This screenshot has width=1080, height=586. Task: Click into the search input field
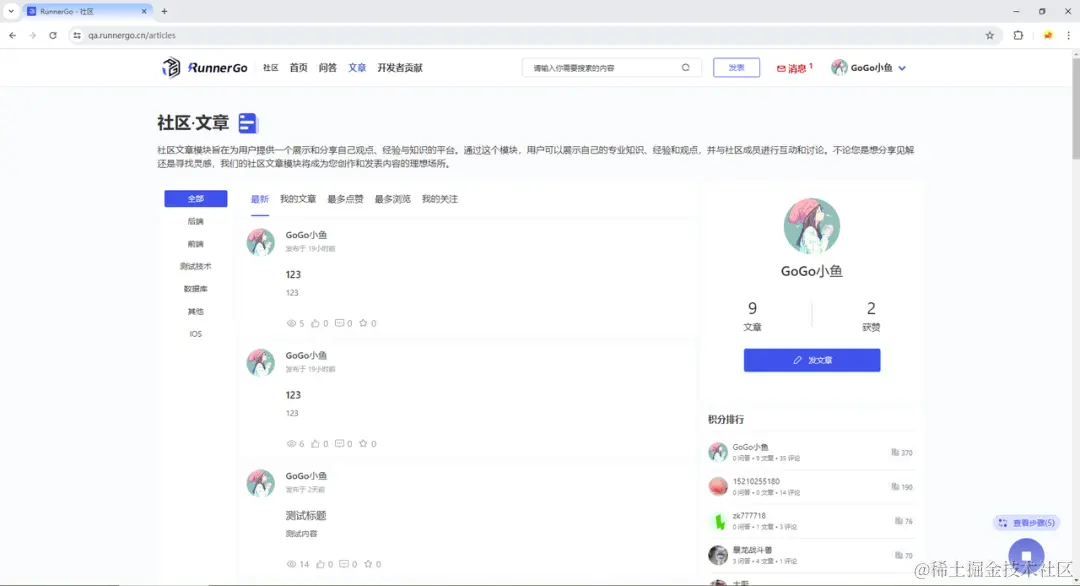[600, 67]
